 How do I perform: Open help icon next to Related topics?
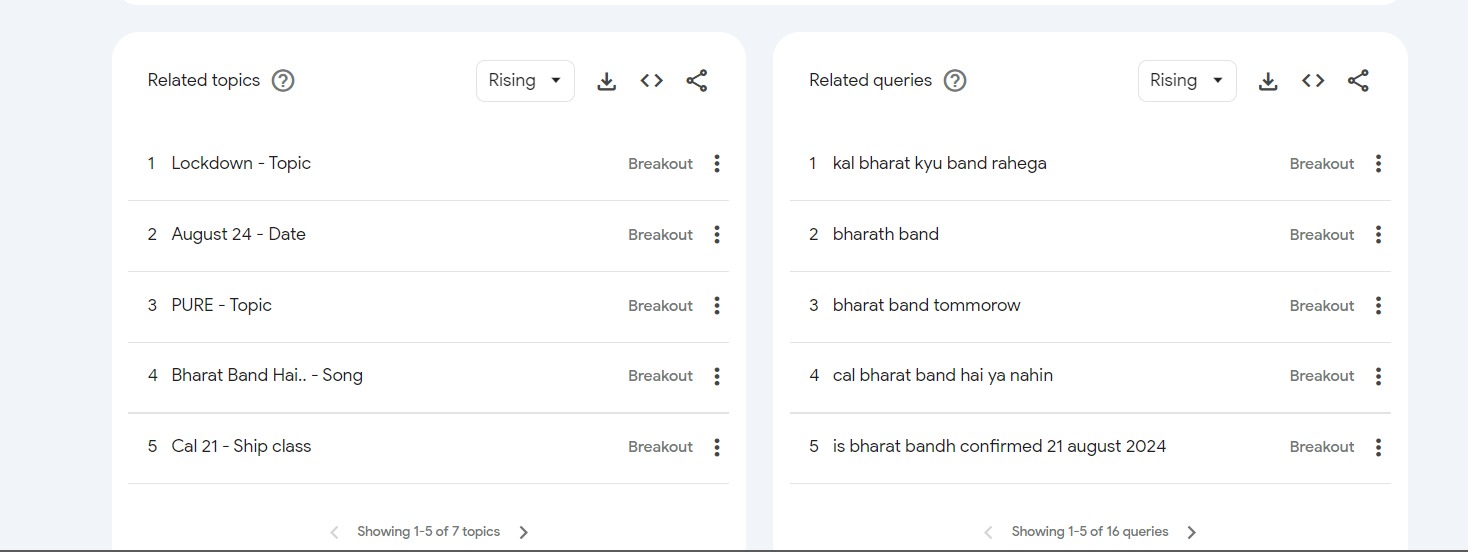coord(283,81)
